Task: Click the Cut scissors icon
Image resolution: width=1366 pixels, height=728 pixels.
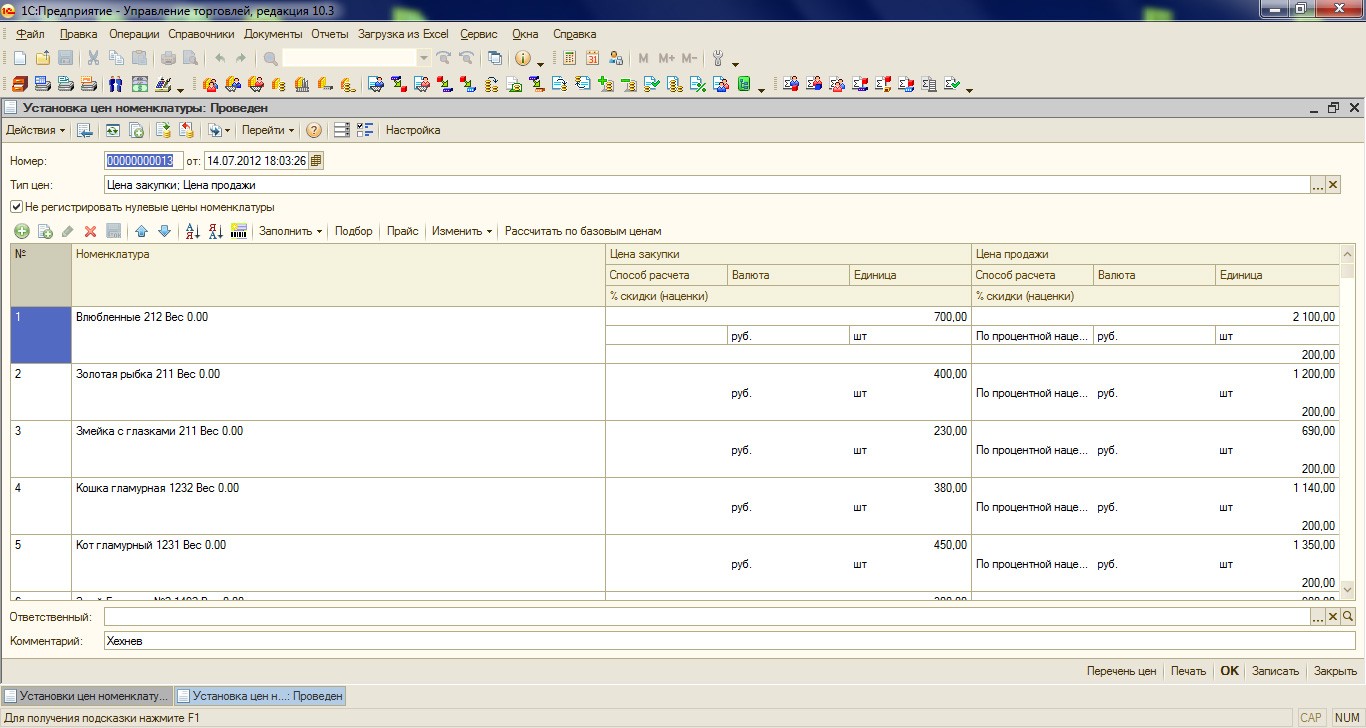Action: click(93, 59)
